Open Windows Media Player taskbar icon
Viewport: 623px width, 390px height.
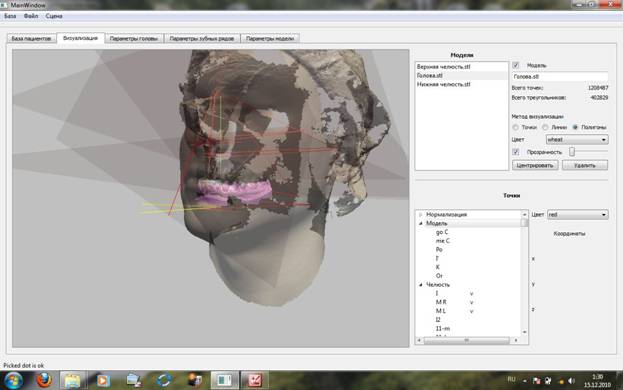tap(103, 381)
